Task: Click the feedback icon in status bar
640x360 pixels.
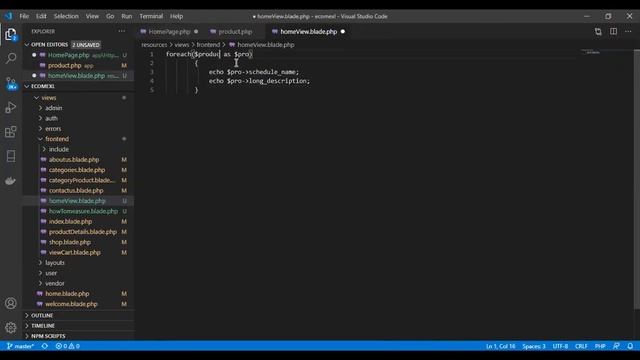Action: click(616, 346)
